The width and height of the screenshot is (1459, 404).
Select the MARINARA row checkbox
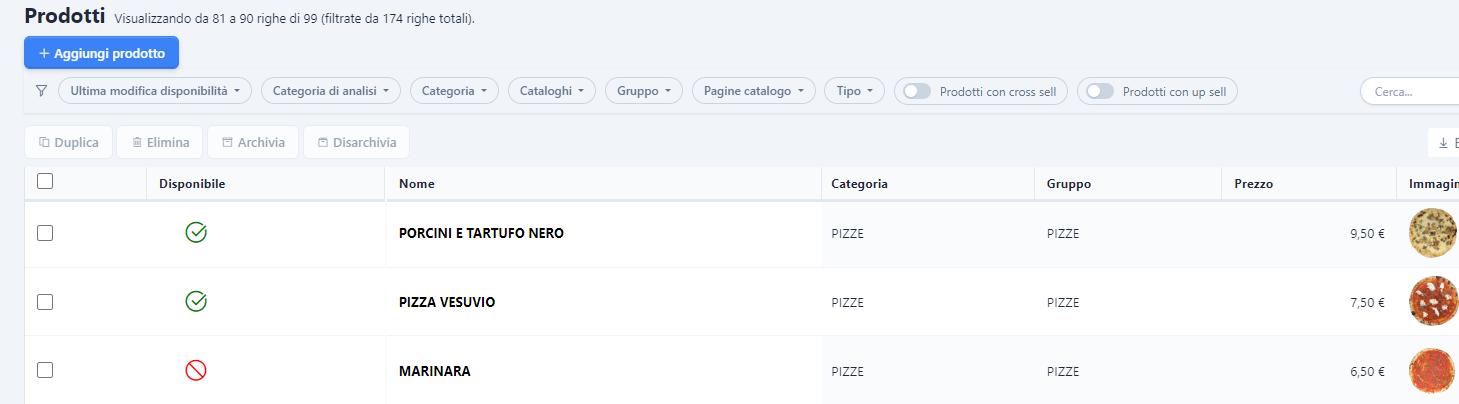(x=44, y=370)
